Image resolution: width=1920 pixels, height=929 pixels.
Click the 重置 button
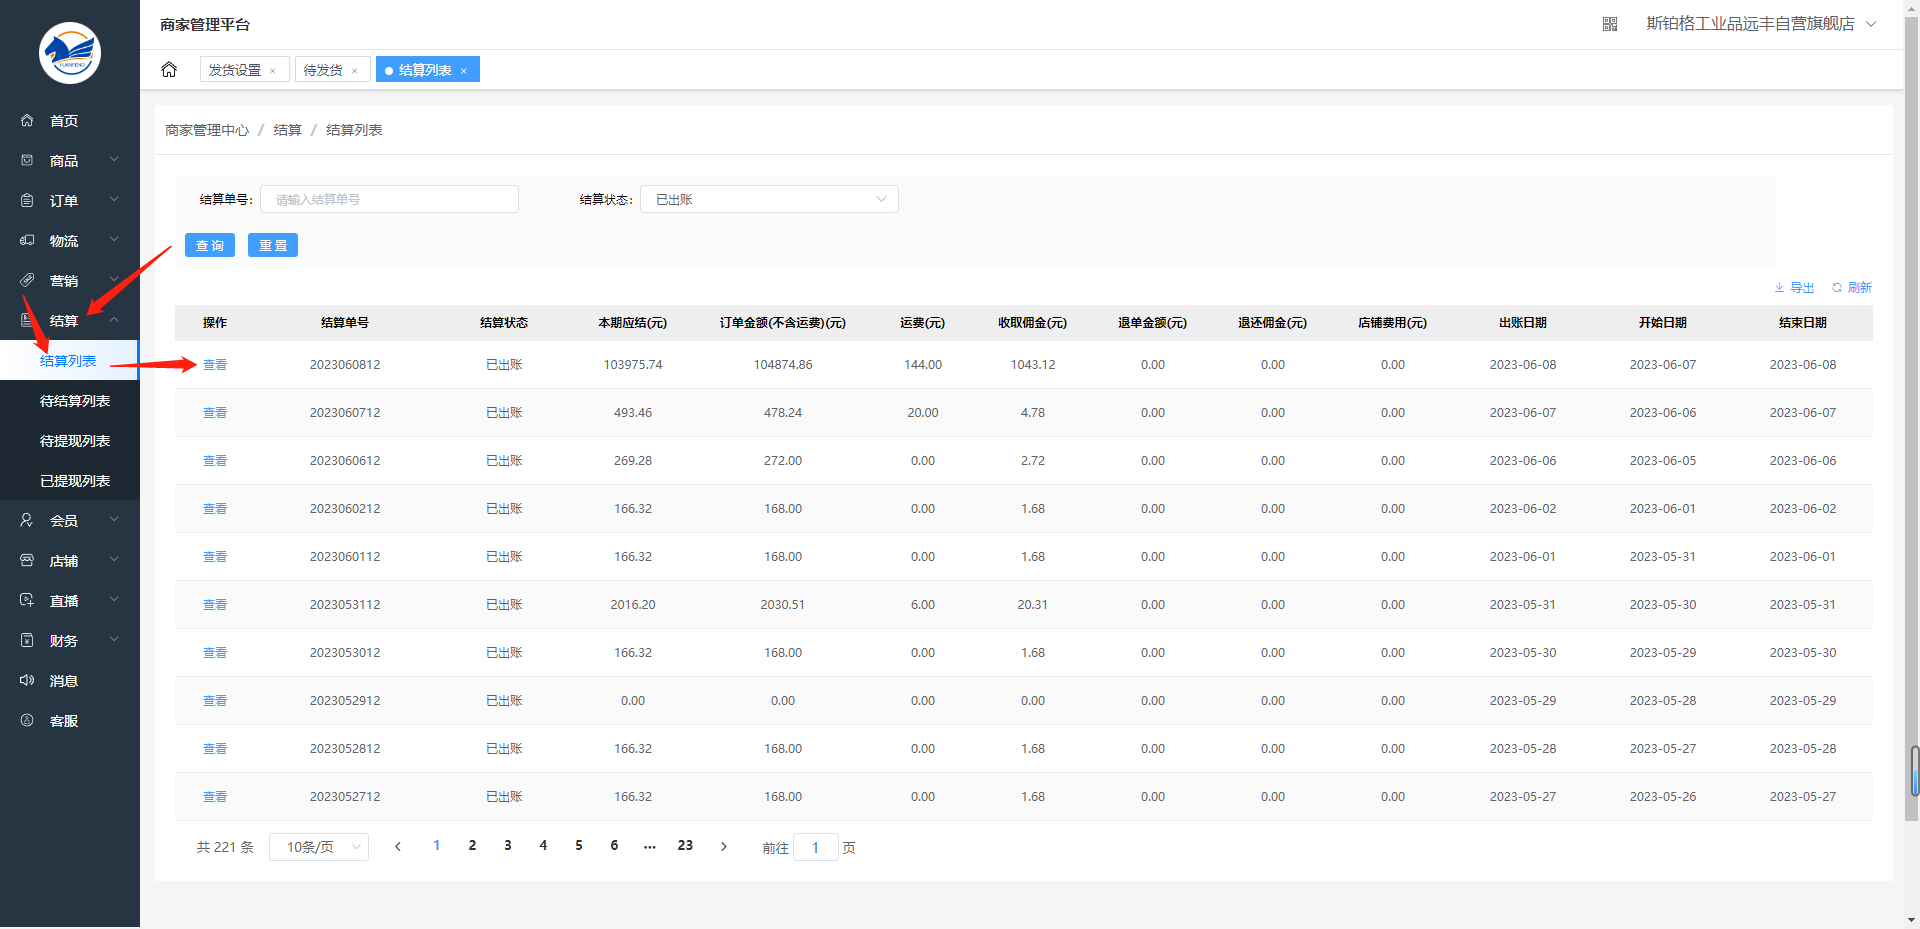[x=273, y=245]
